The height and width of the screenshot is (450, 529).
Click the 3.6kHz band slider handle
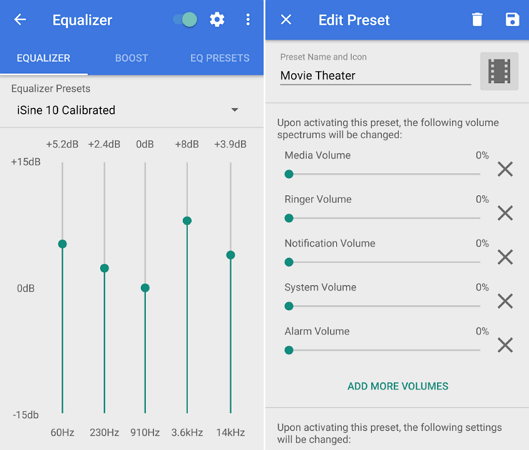point(187,221)
